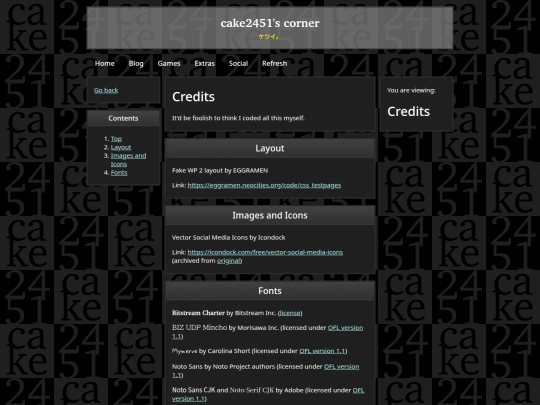Click the Layout section header
Image resolution: width=540 pixels, height=405 pixels.
270,148
